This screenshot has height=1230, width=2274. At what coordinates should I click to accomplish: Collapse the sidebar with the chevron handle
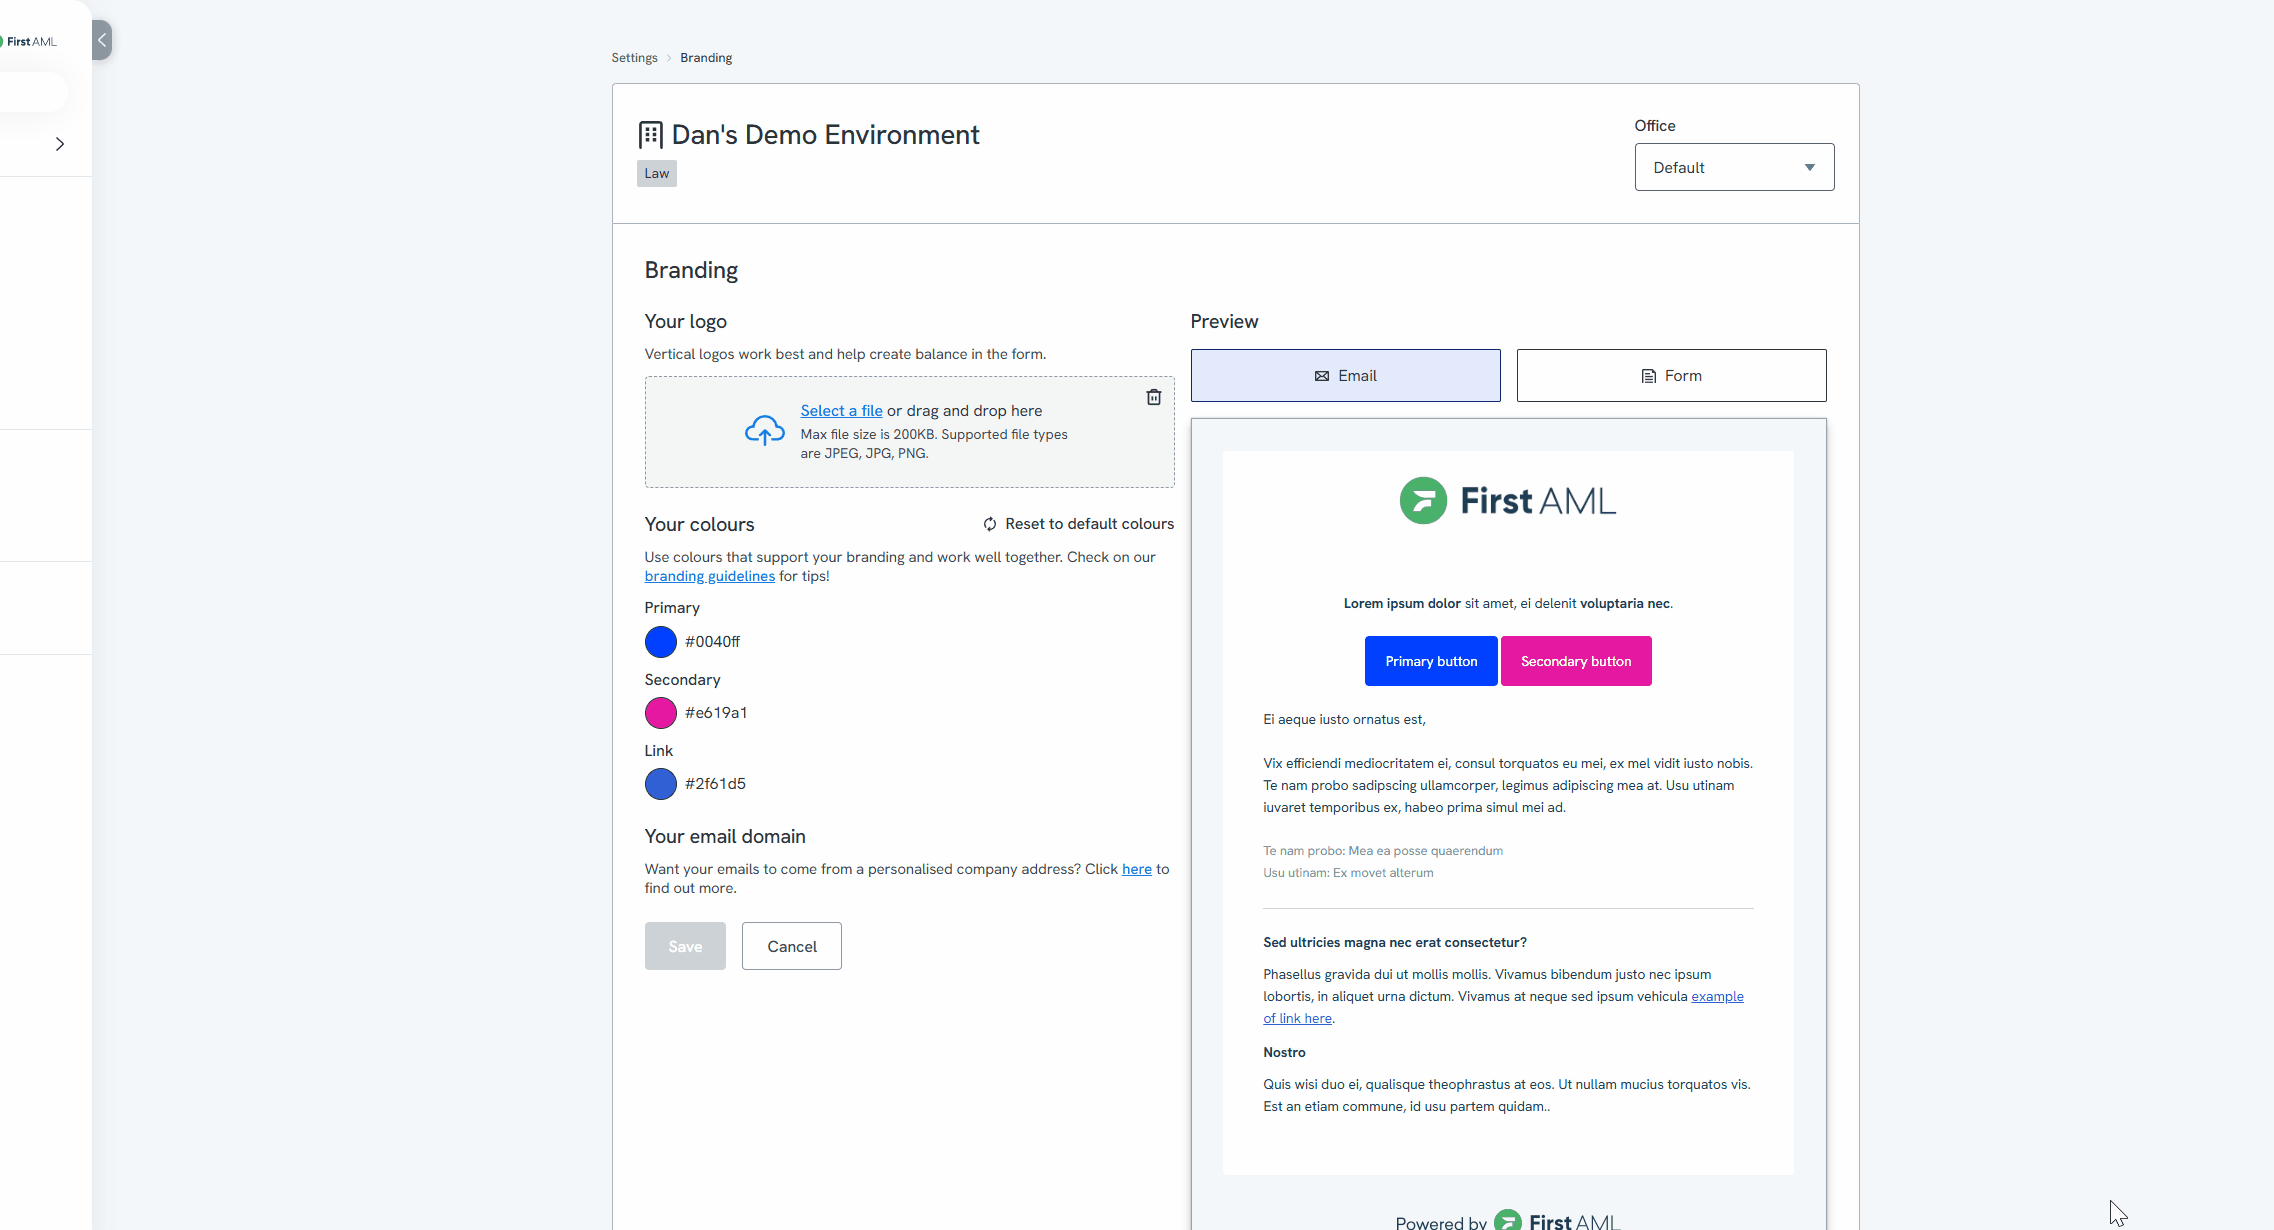click(102, 40)
